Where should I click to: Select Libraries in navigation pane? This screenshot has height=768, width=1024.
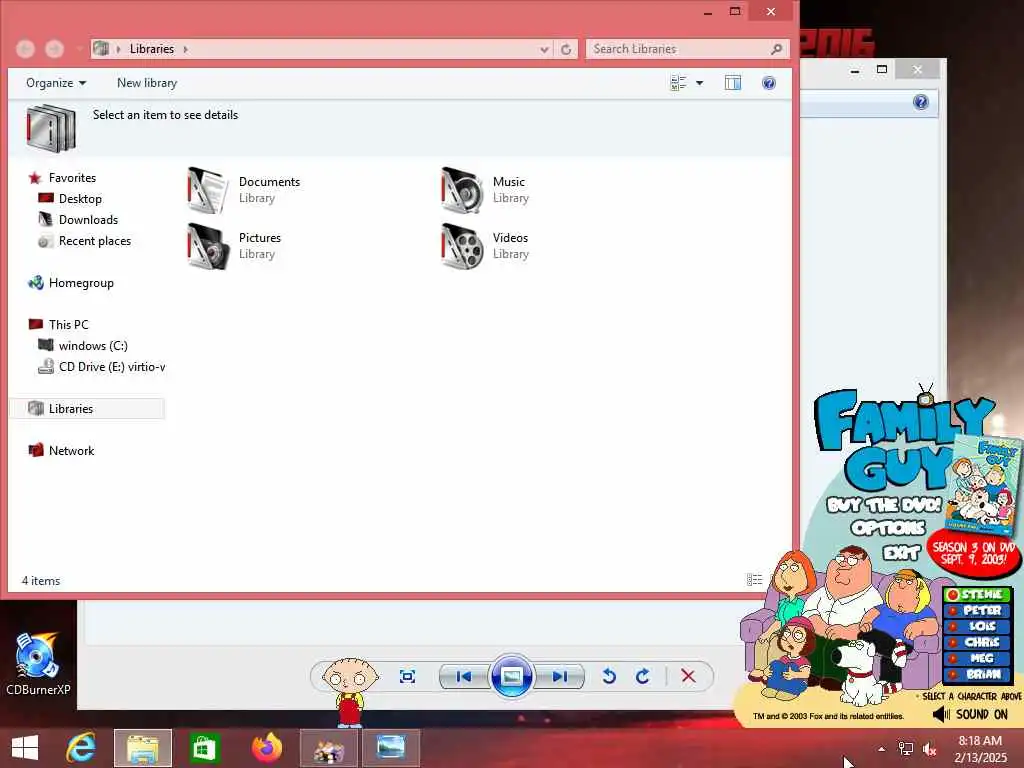click(x=87, y=409)
